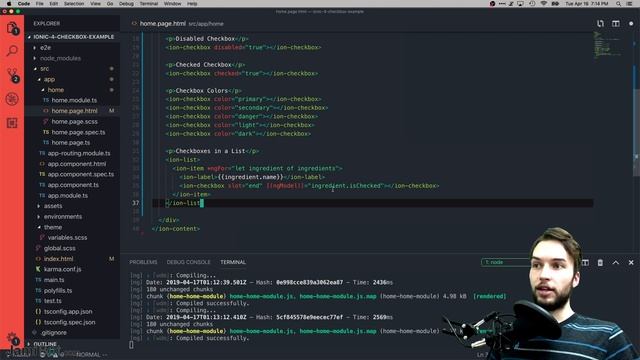The image size is (640, 360).
Task: Expand the environments folder
Action: 62,217
